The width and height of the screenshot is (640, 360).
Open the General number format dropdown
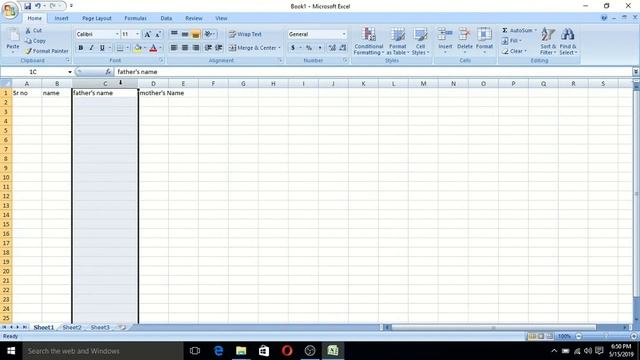[x=344, y=34]
